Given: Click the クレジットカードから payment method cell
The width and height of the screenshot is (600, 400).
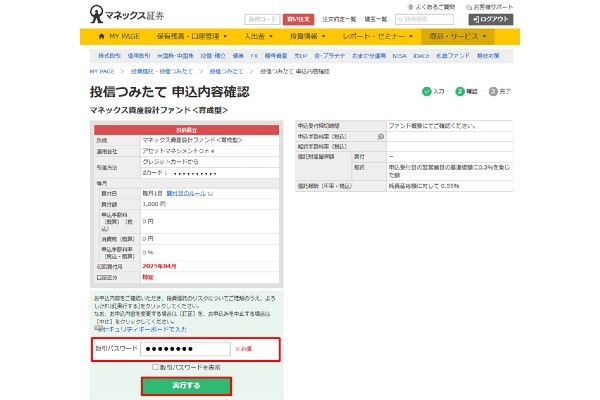Looking at the screenshot, I should [209, 162].
